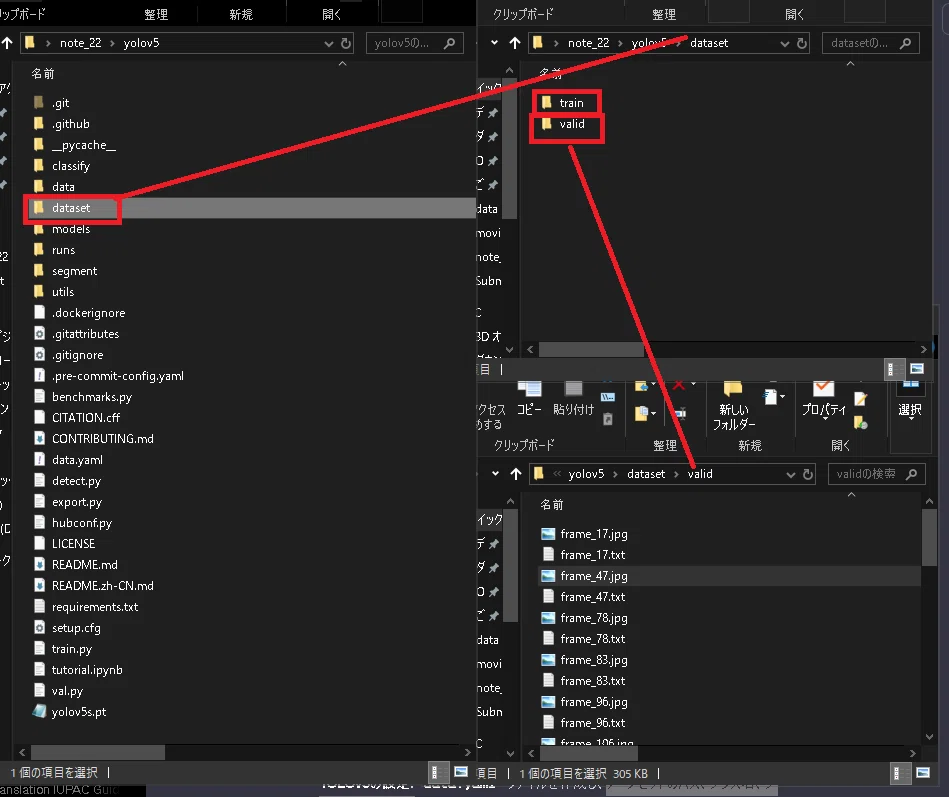Click the horizontal scrollbar in the yolov5 window

click(x=98, y=752)
